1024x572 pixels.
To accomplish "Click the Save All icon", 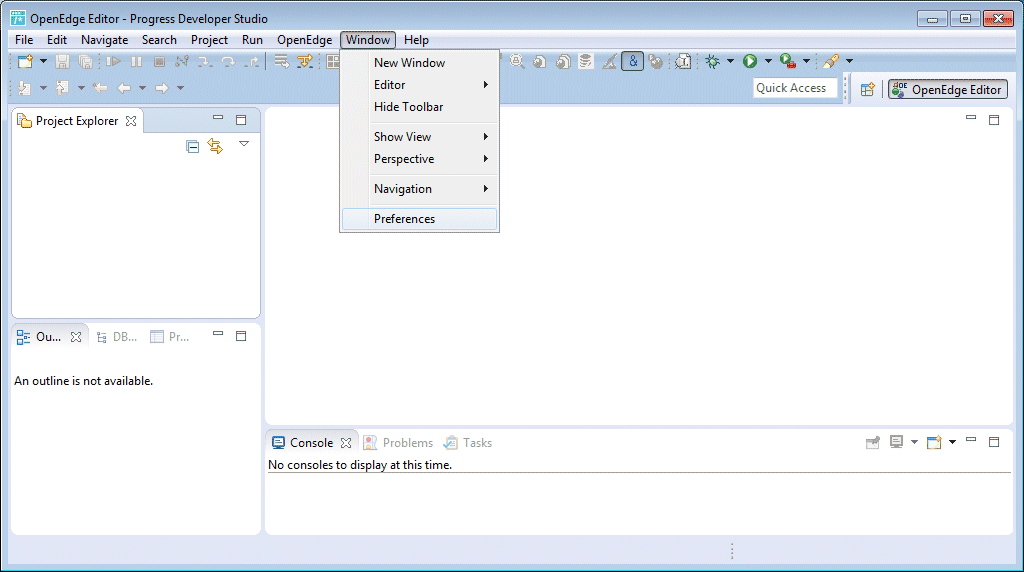I will point(86,61).
